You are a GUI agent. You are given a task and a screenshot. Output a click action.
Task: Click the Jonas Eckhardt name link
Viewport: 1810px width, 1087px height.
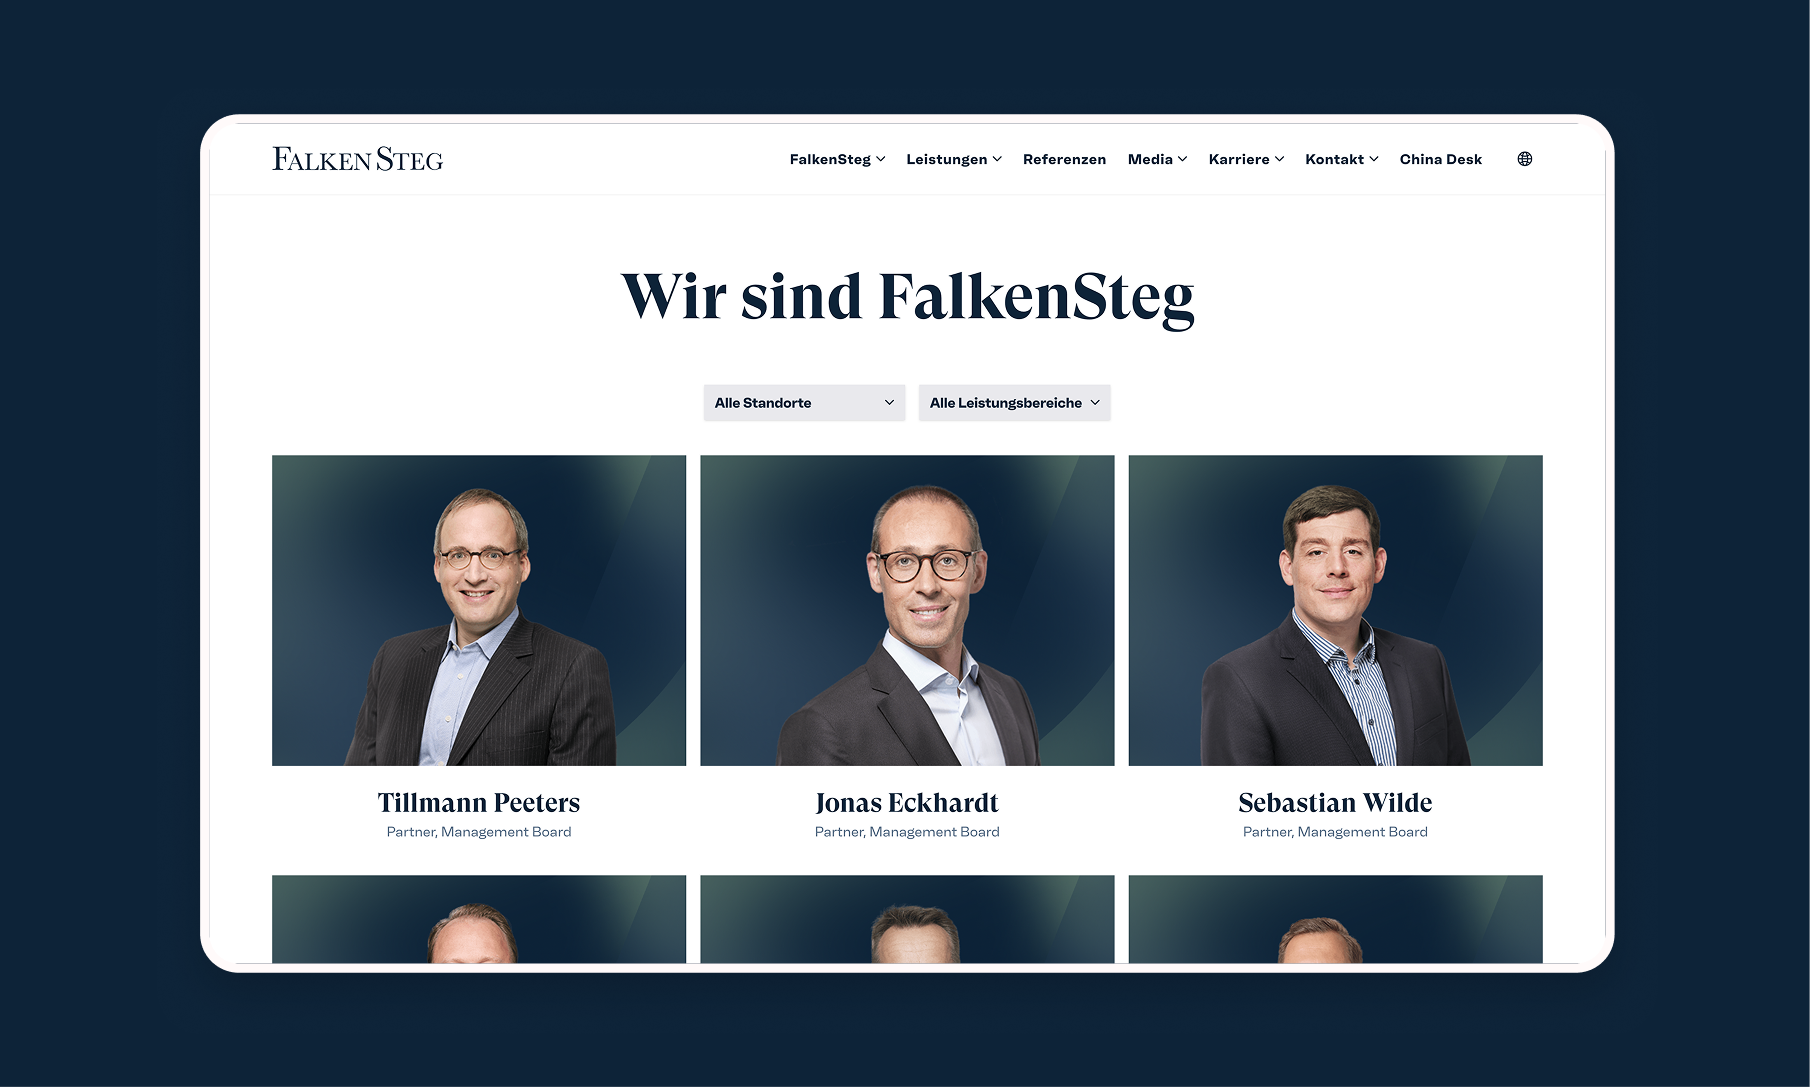pos(907,803)
